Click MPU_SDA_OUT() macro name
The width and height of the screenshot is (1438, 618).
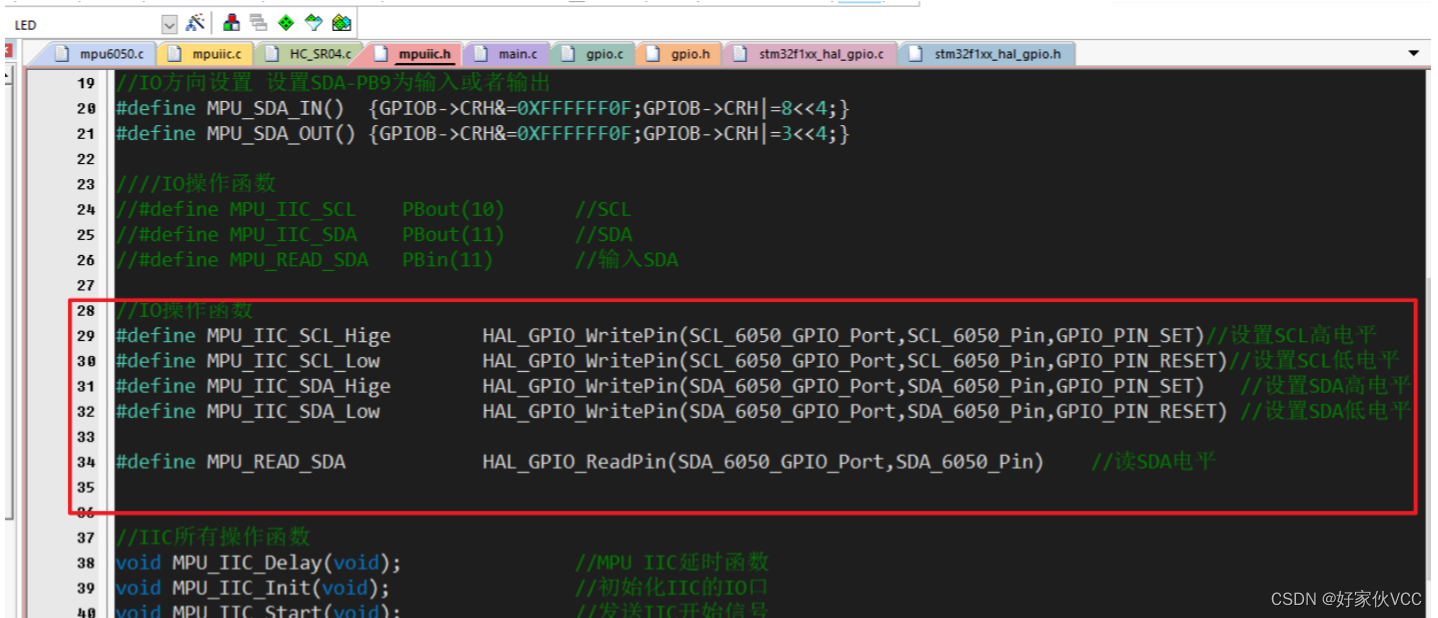coord(281,133)
